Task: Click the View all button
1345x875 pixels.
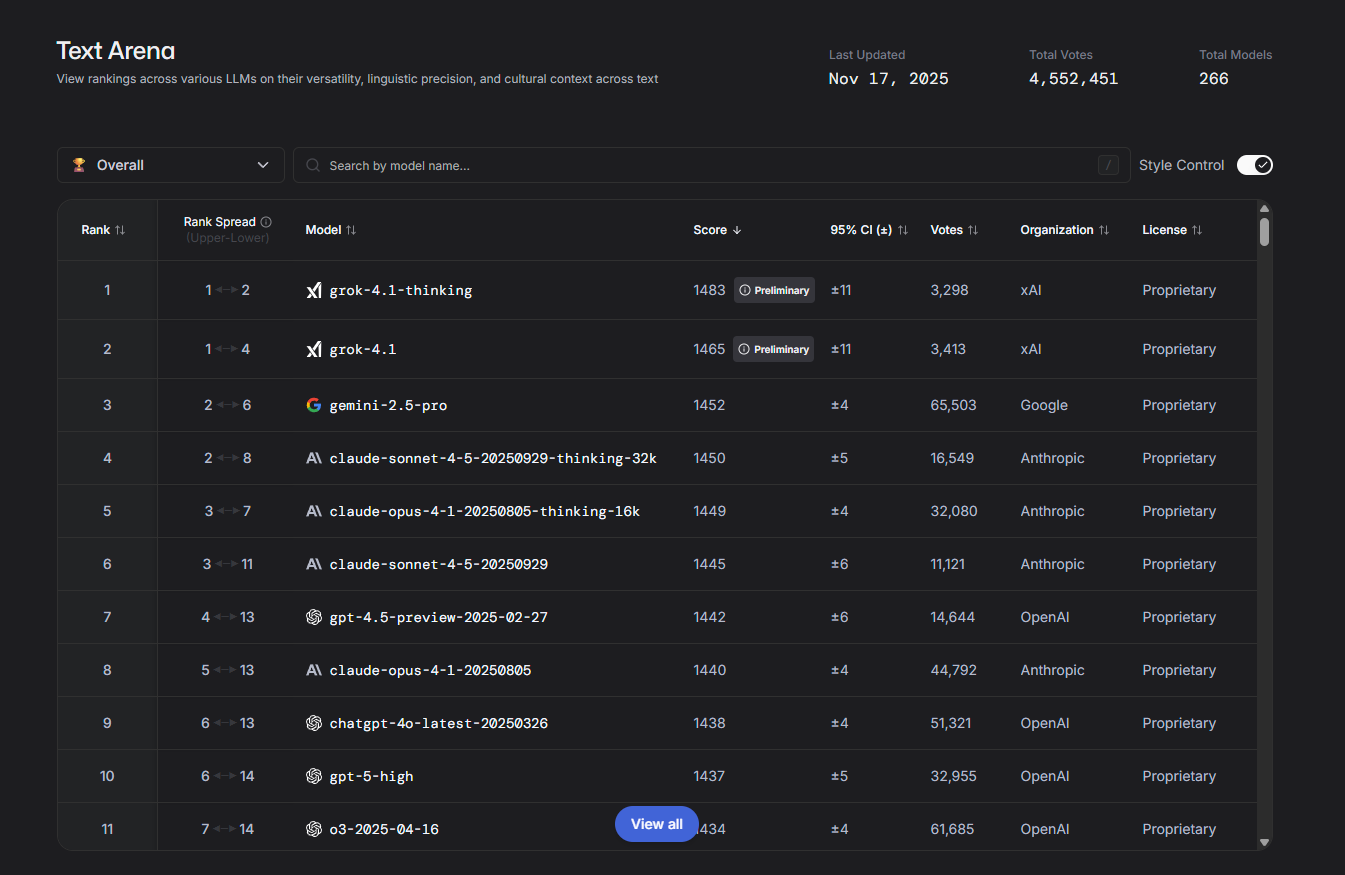Action: (656, 823)
